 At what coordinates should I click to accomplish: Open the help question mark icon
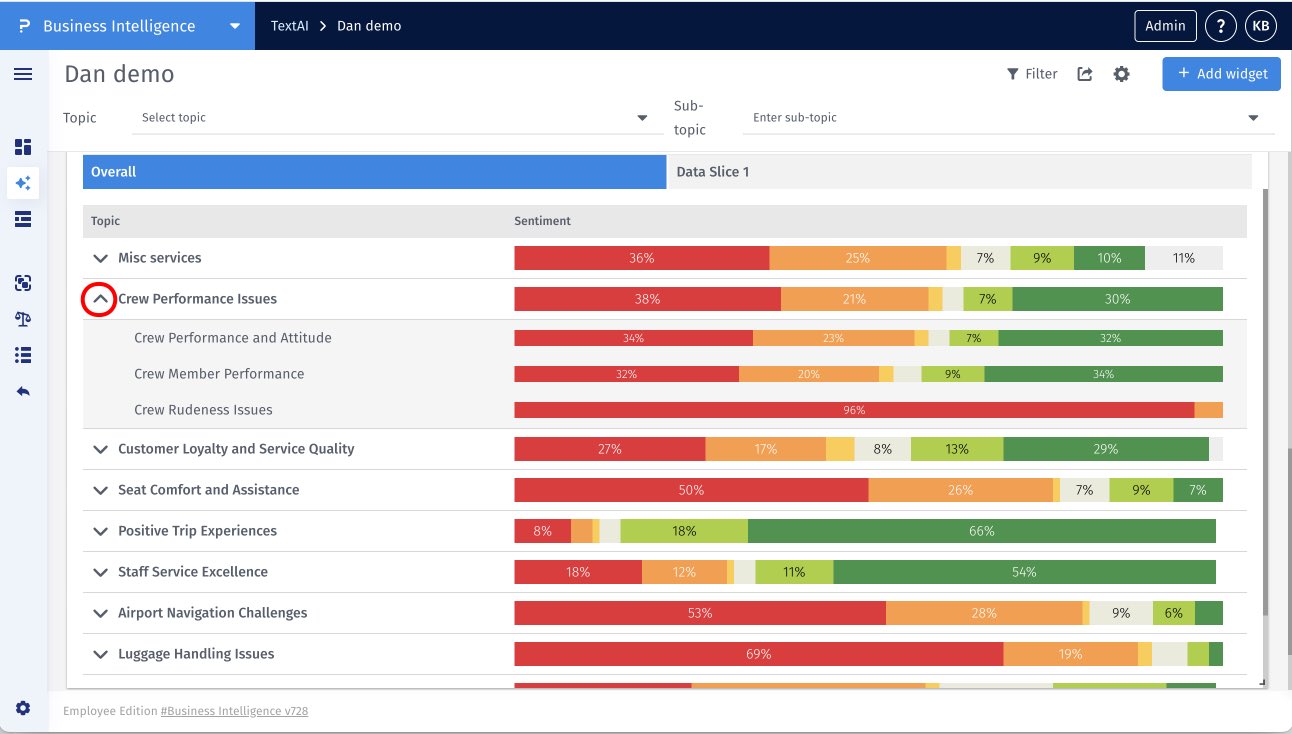point(1220,26)
